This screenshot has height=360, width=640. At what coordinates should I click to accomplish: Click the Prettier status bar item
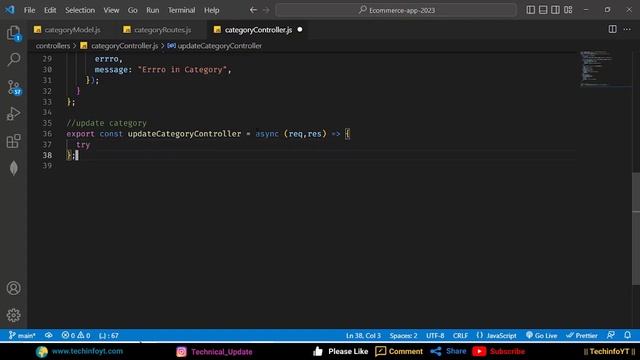click(582, 336)
